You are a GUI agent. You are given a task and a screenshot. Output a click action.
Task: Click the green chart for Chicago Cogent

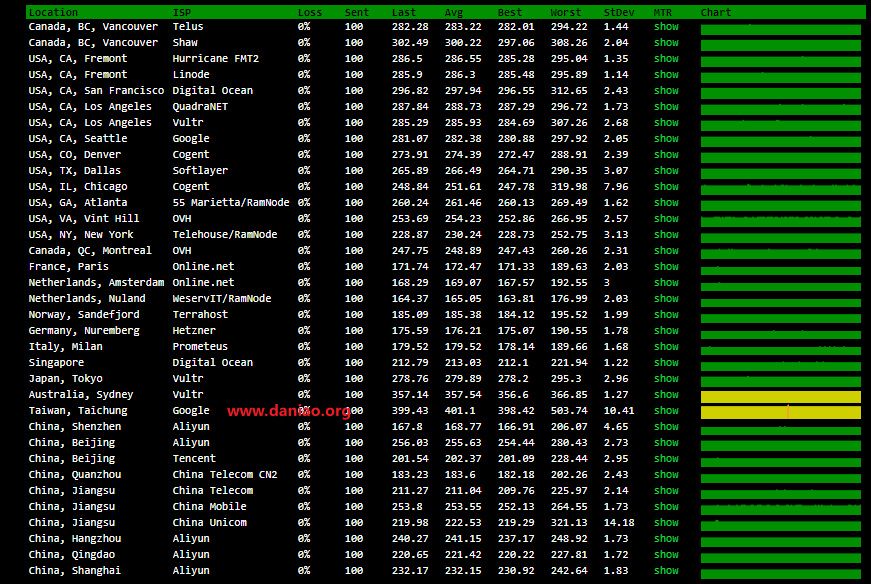781,189
